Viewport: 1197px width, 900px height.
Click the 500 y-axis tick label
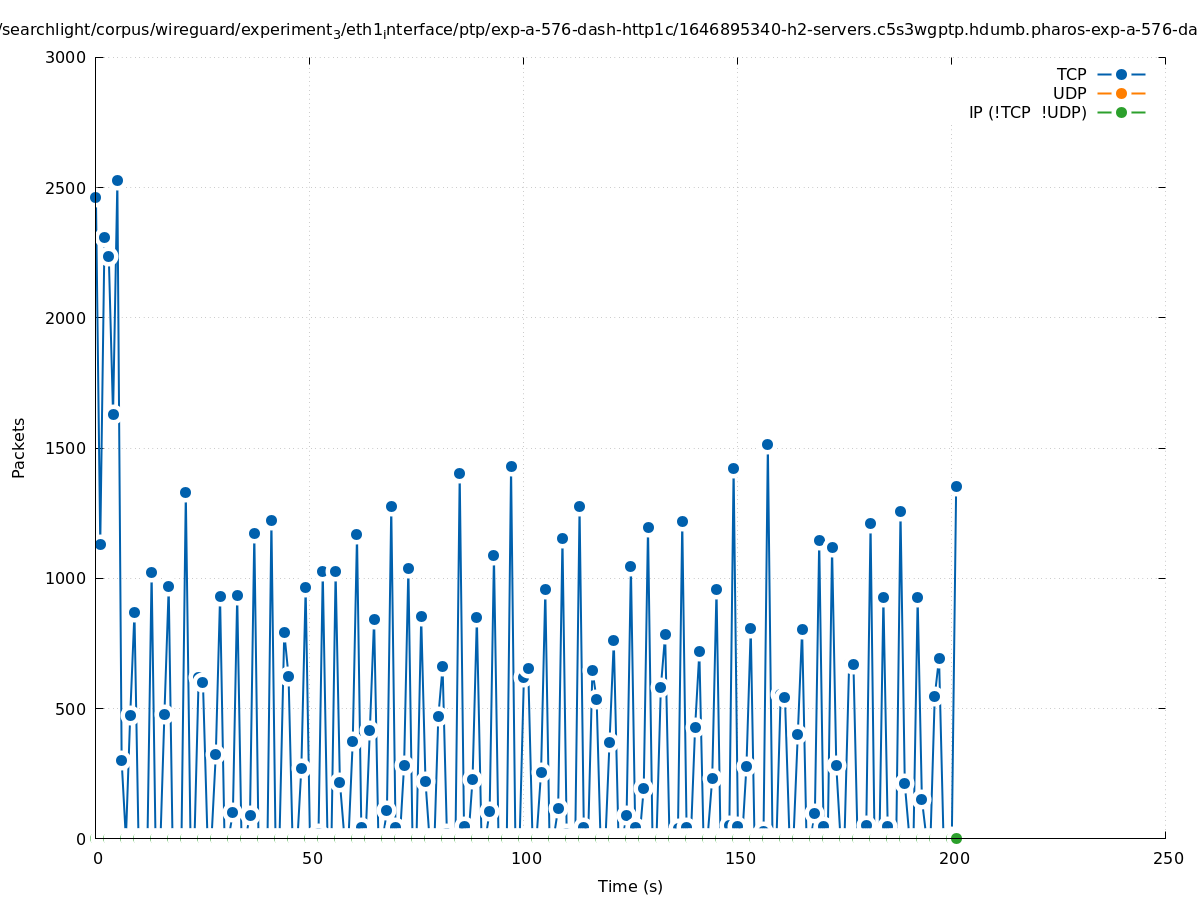(71, 709)
